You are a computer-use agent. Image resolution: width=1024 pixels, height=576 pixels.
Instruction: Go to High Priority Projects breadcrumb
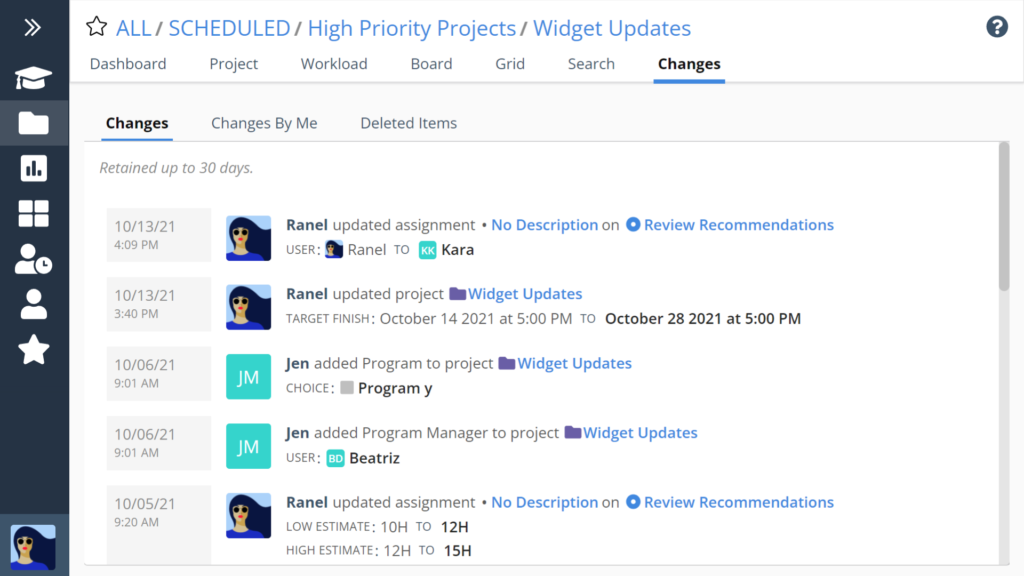click(x=411, y=28)
